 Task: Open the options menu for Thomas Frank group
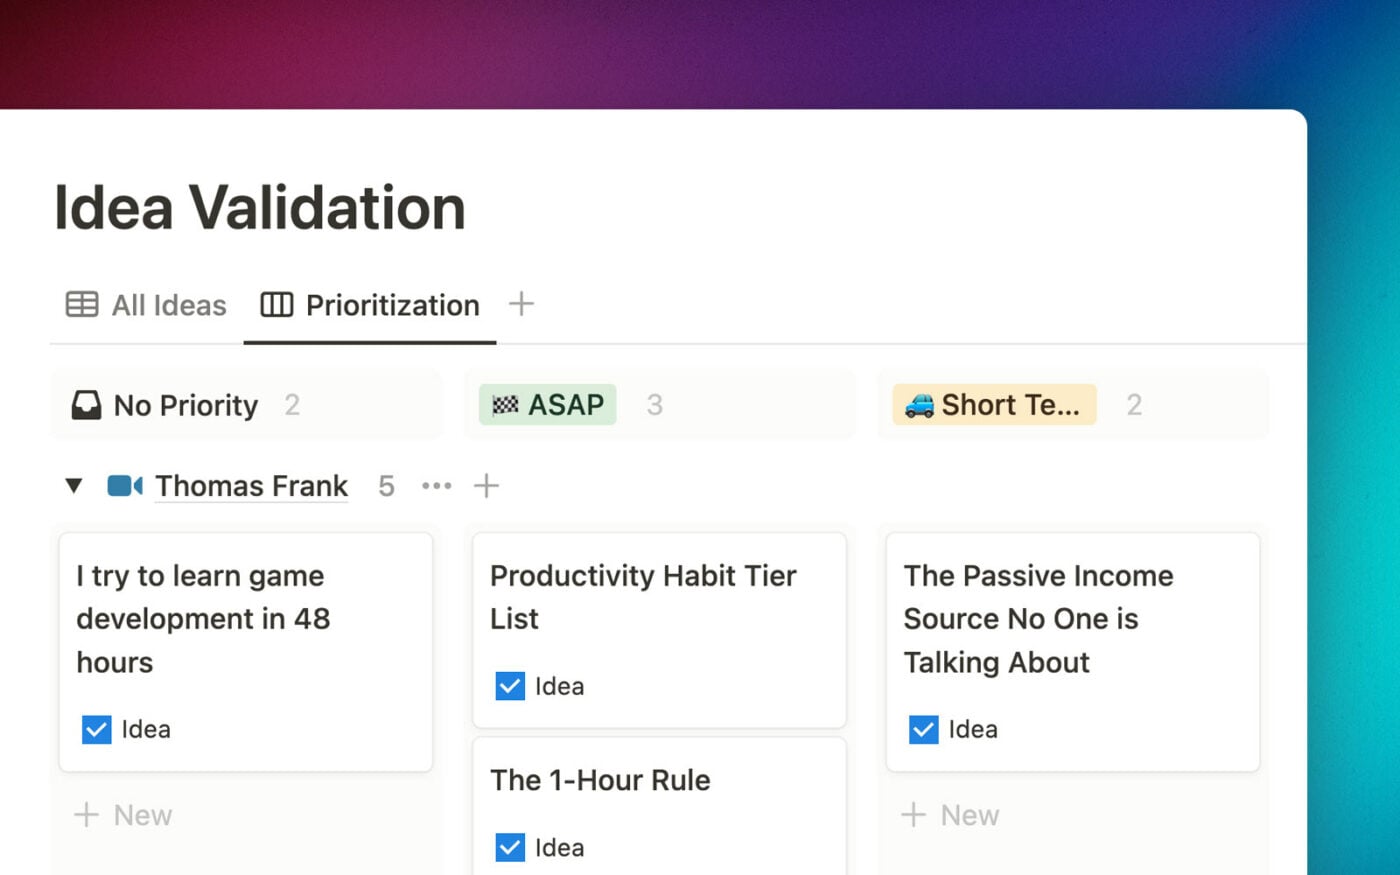point(436,486)
